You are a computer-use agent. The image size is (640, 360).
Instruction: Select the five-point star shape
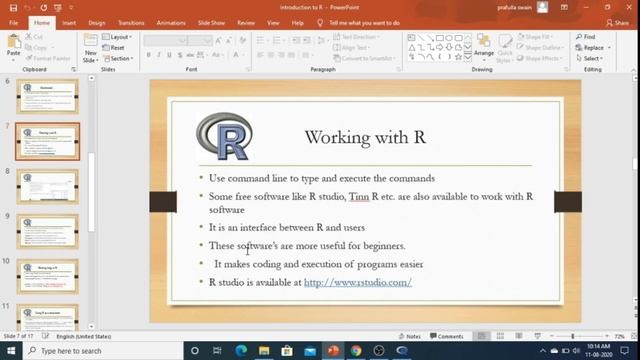pos(458,57)
